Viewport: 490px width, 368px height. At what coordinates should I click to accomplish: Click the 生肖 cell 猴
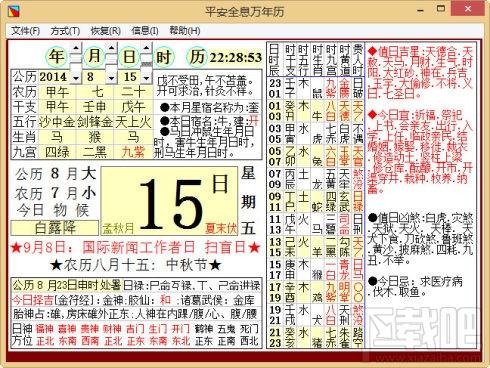coord(95,137)
